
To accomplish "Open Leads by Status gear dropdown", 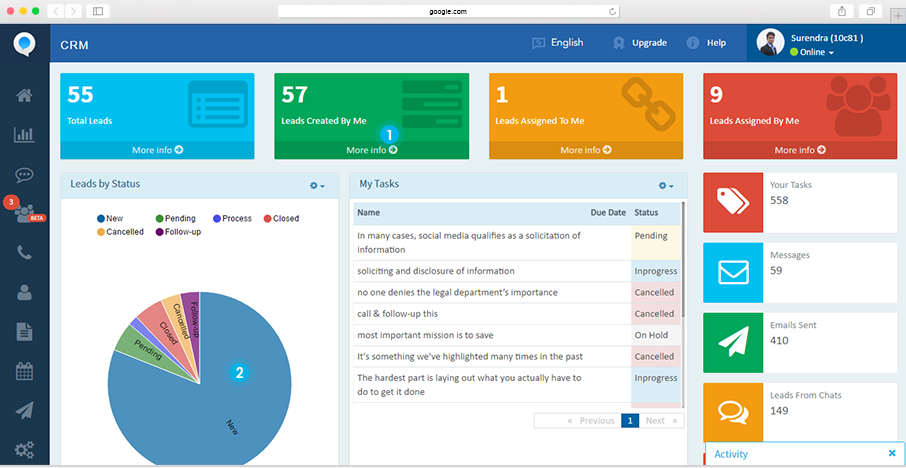I will (x=317, y=185).
